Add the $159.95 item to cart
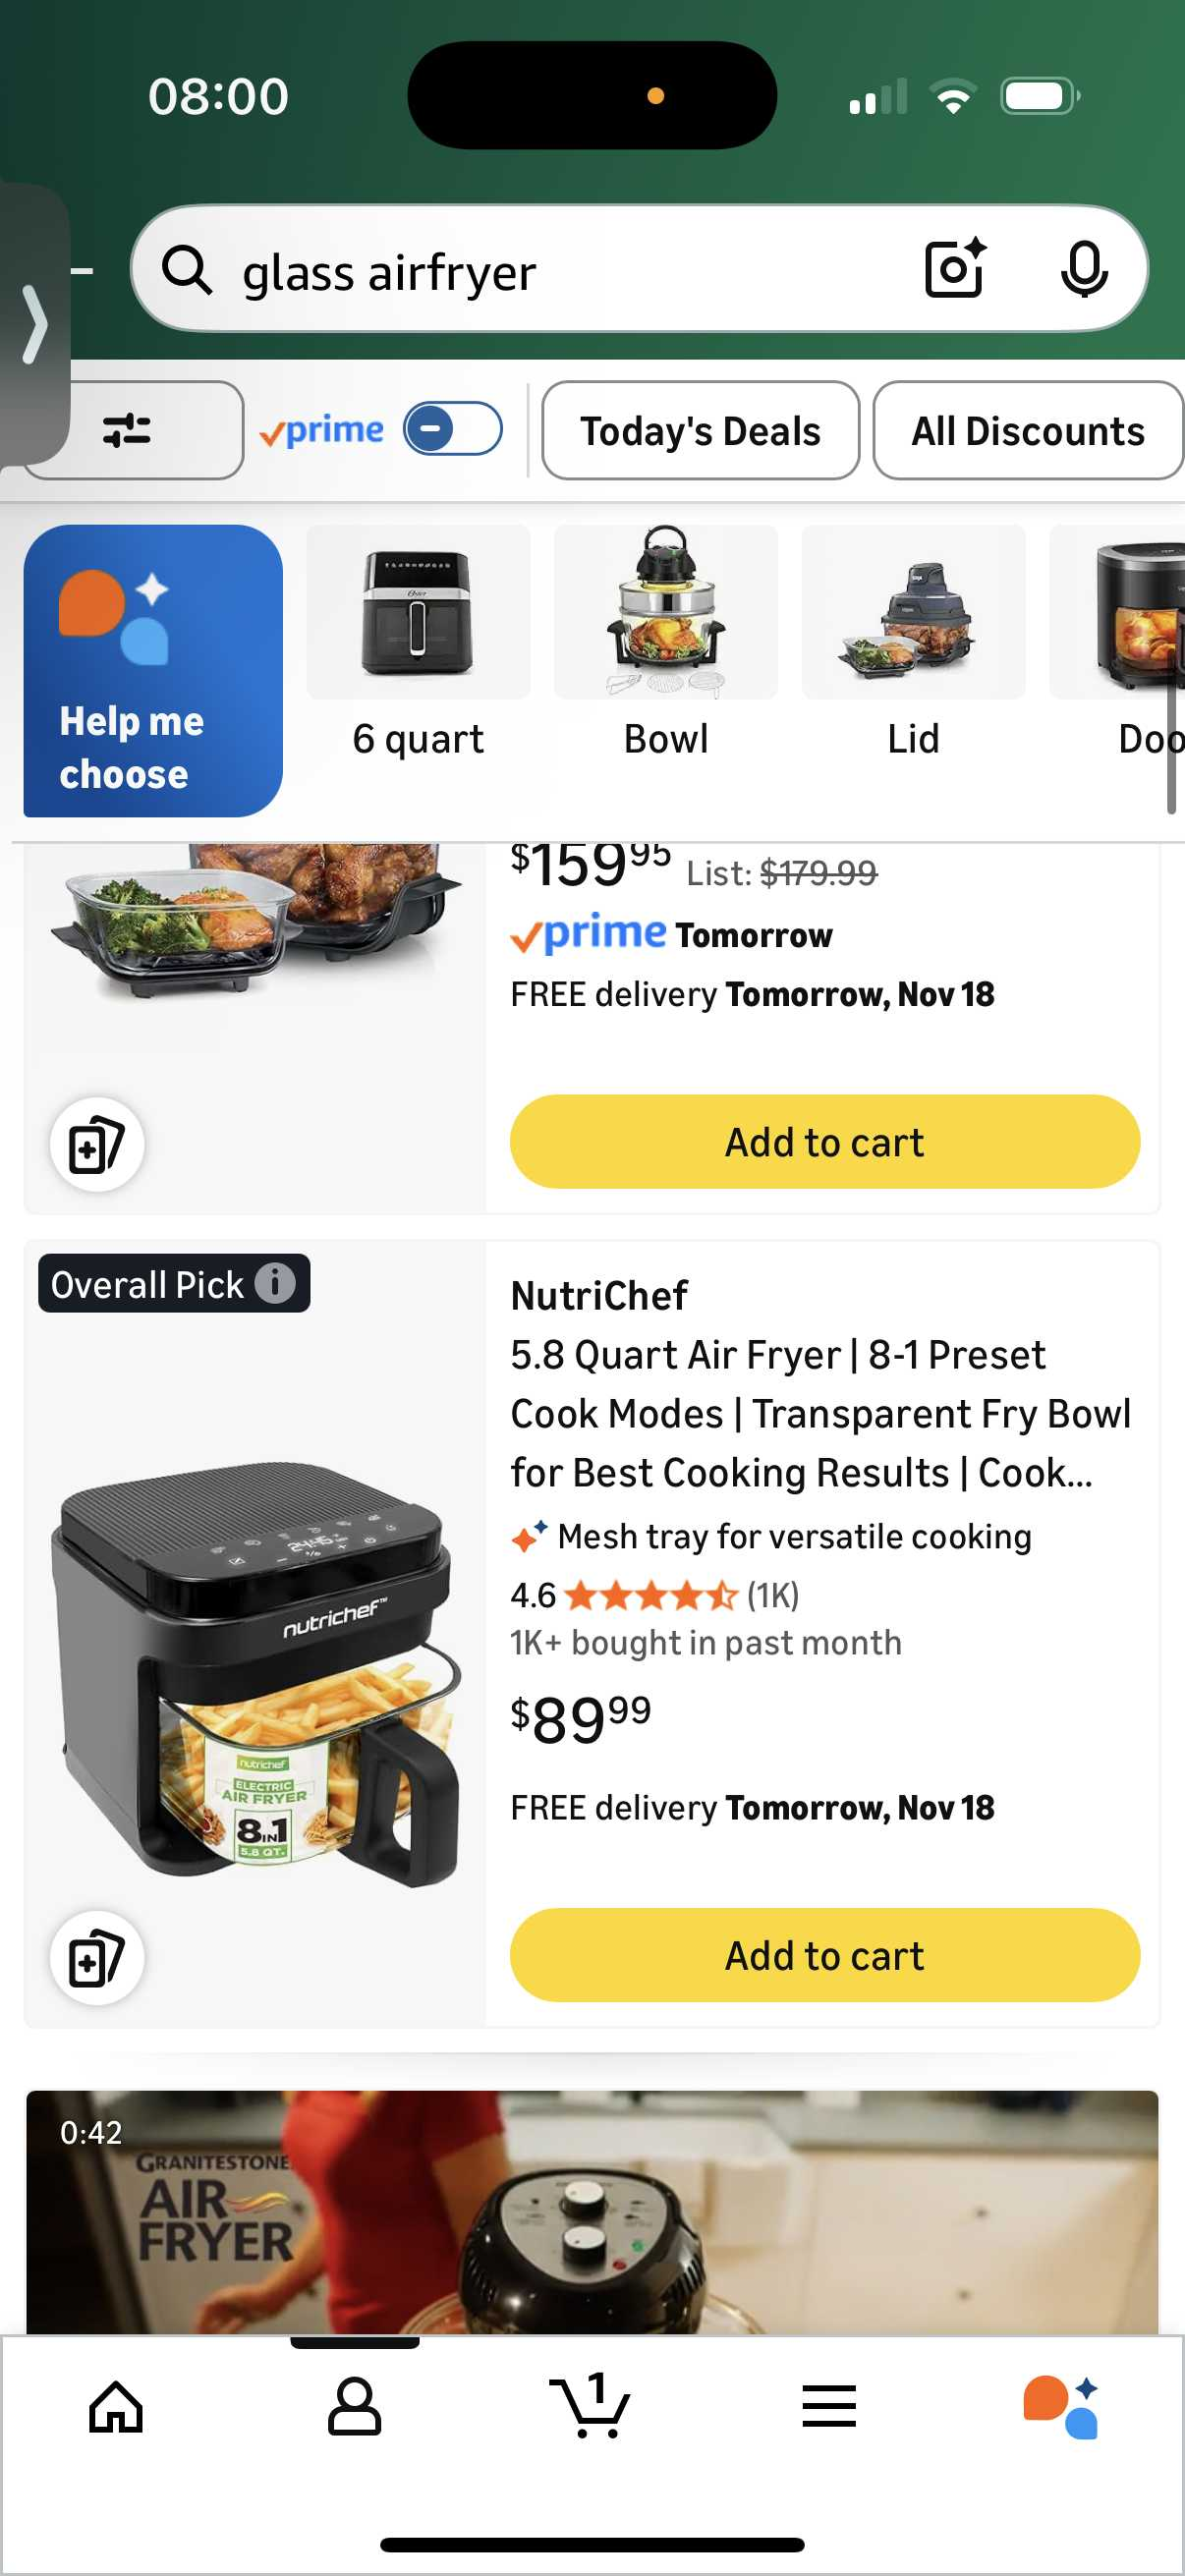Viewport: 1185px width, 2576px height. pos(824,1141)
